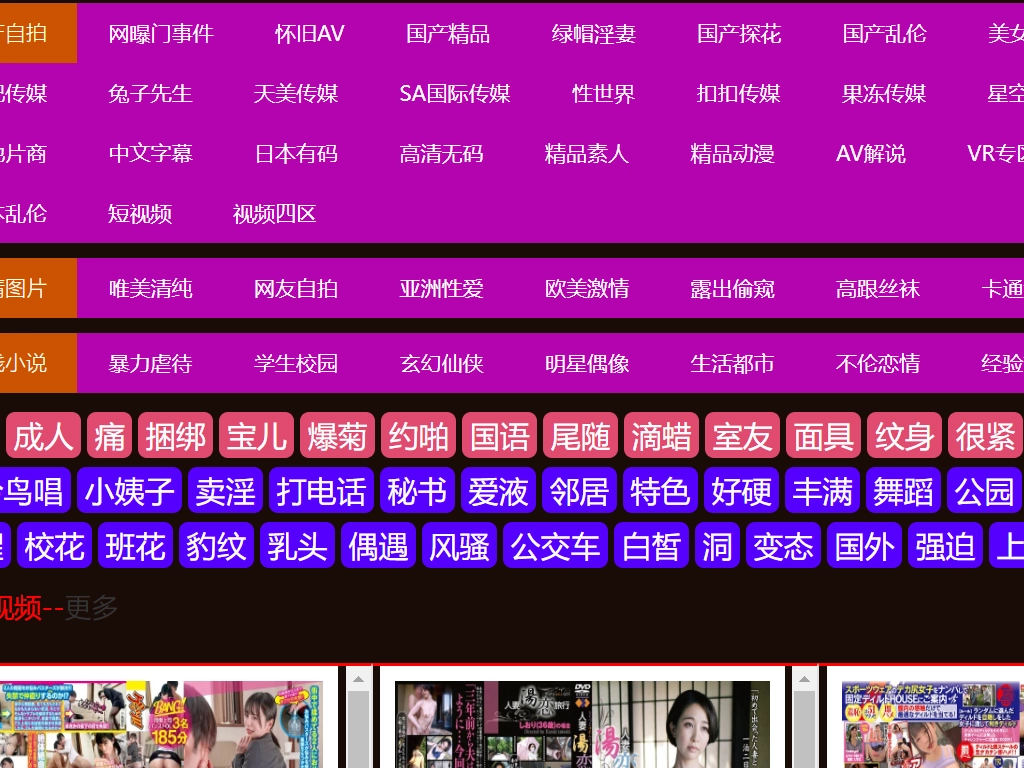Visit the 果冻传媒 studio link

[884, 93]
